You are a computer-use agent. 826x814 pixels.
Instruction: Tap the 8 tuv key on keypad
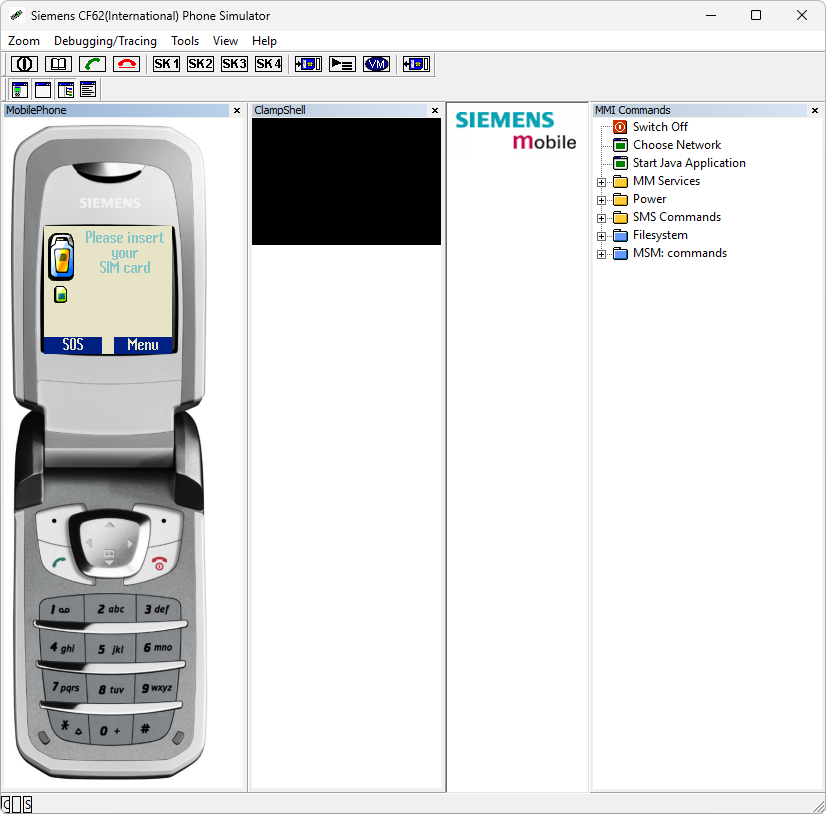click(111, 689)
